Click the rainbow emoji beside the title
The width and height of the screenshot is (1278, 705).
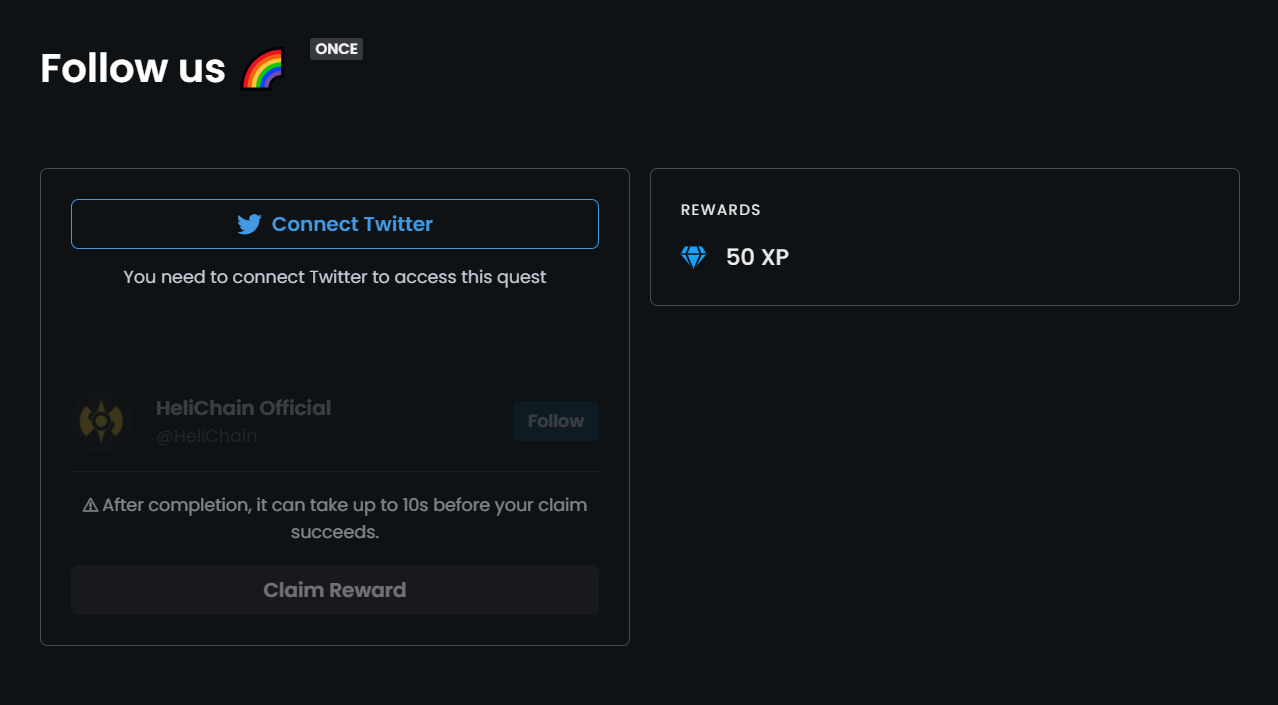(263, 69)
